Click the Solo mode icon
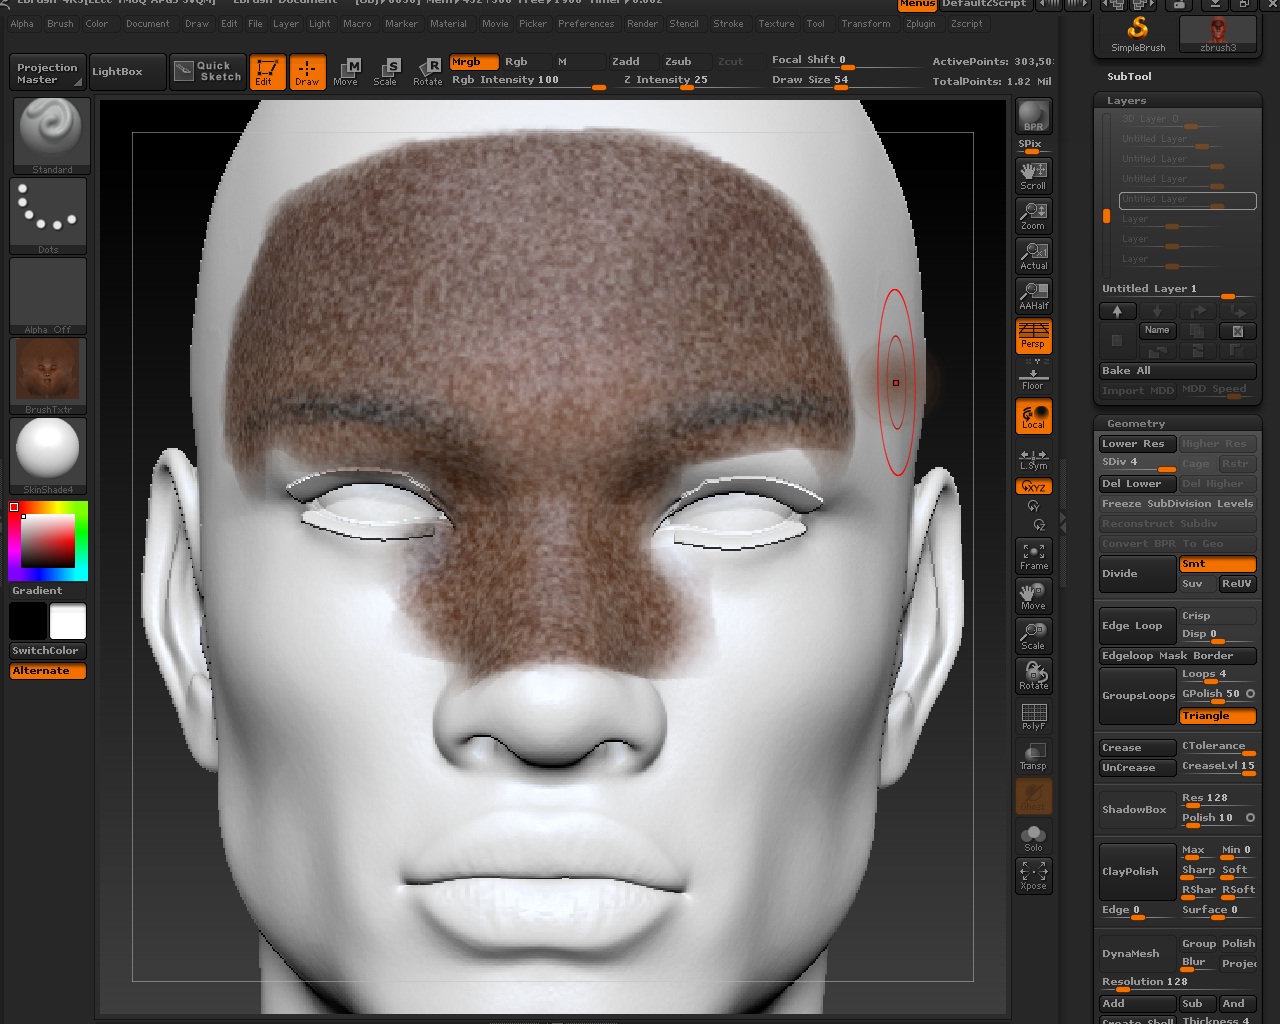The height and width of the screenshot is (1024, 1280). click(x=1033, y=837)
